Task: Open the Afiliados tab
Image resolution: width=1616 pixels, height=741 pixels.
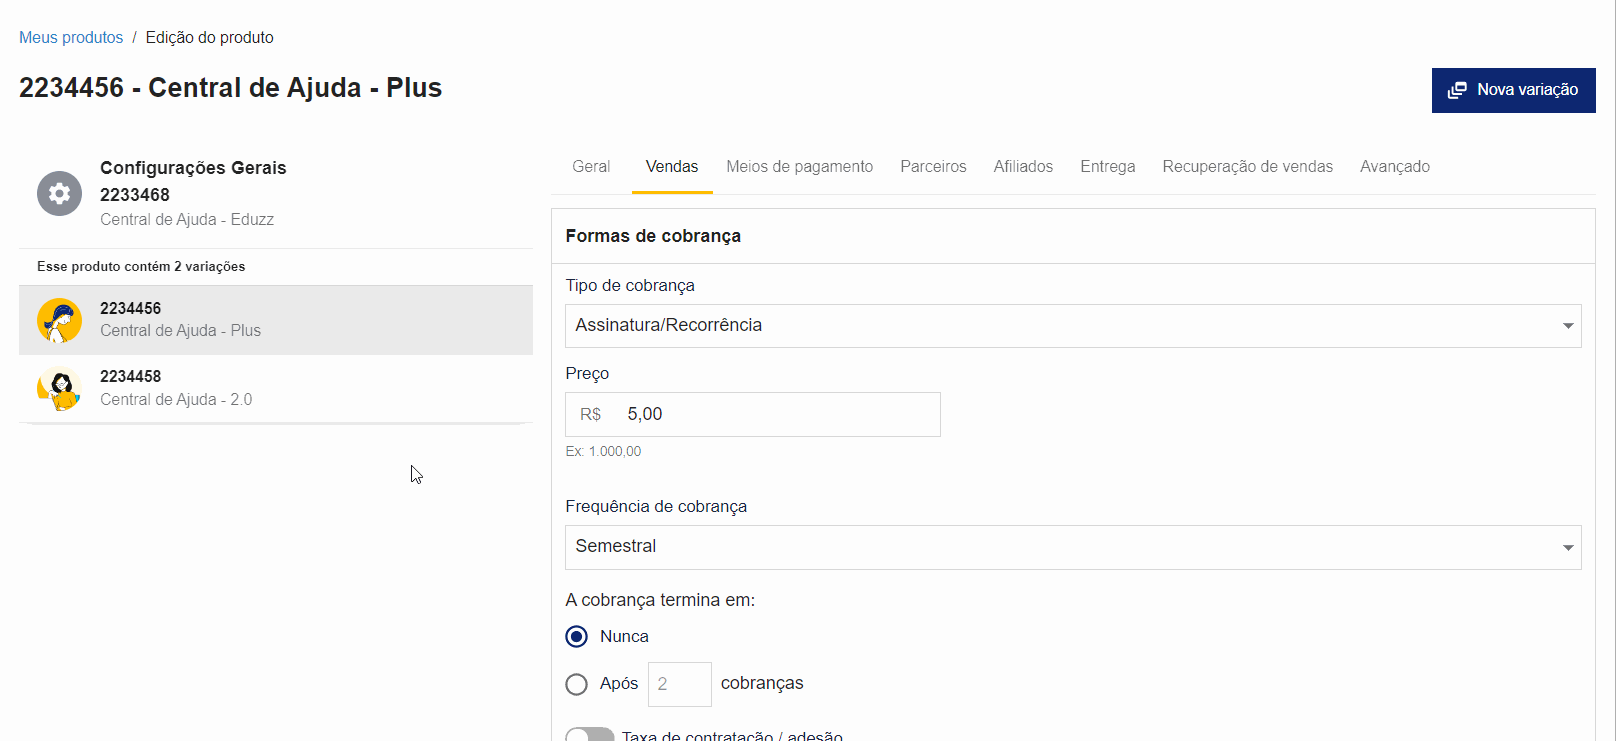Action: click(x=1023, y=167)
